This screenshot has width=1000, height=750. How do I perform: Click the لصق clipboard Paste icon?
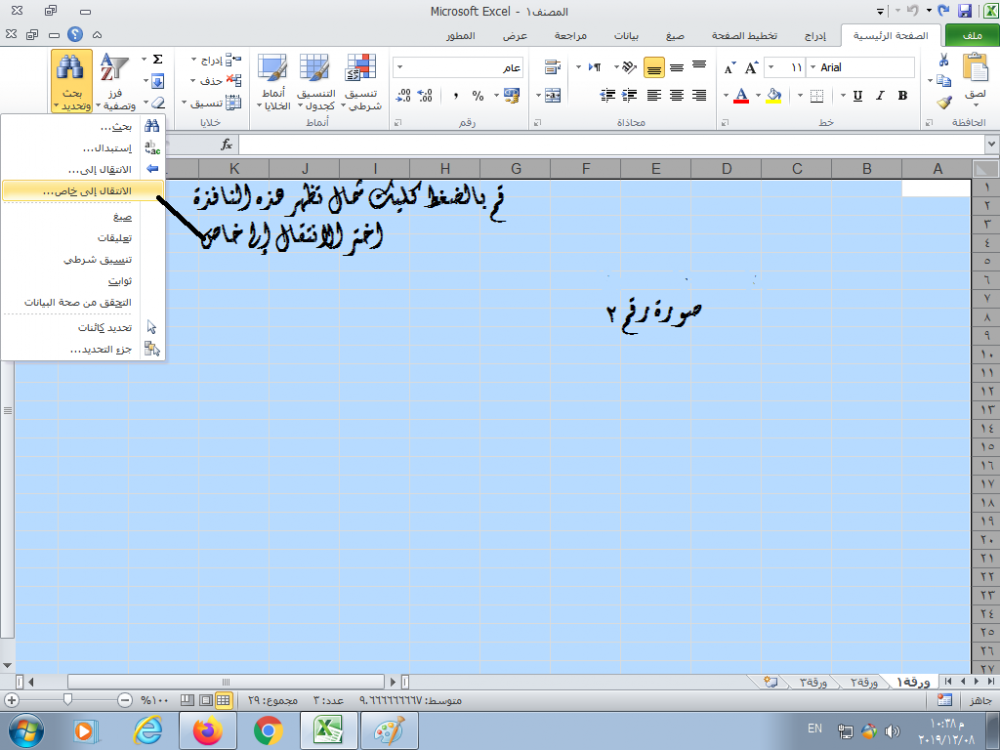click(976, 67)
